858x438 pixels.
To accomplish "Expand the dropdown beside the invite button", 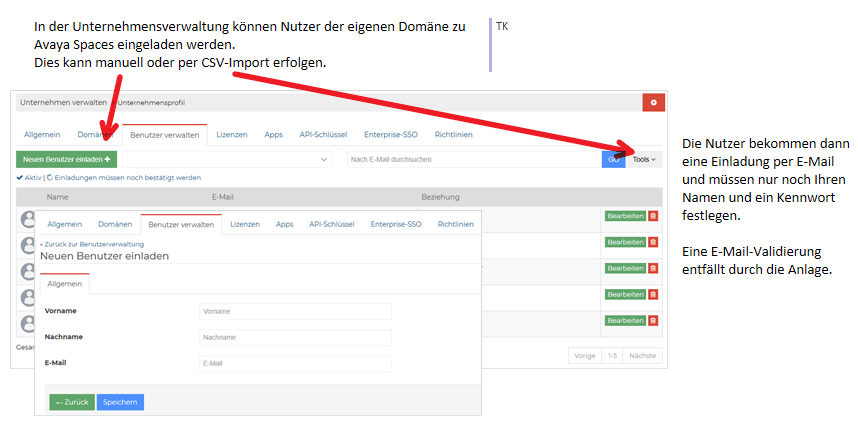I will click(x=324, y=159).
